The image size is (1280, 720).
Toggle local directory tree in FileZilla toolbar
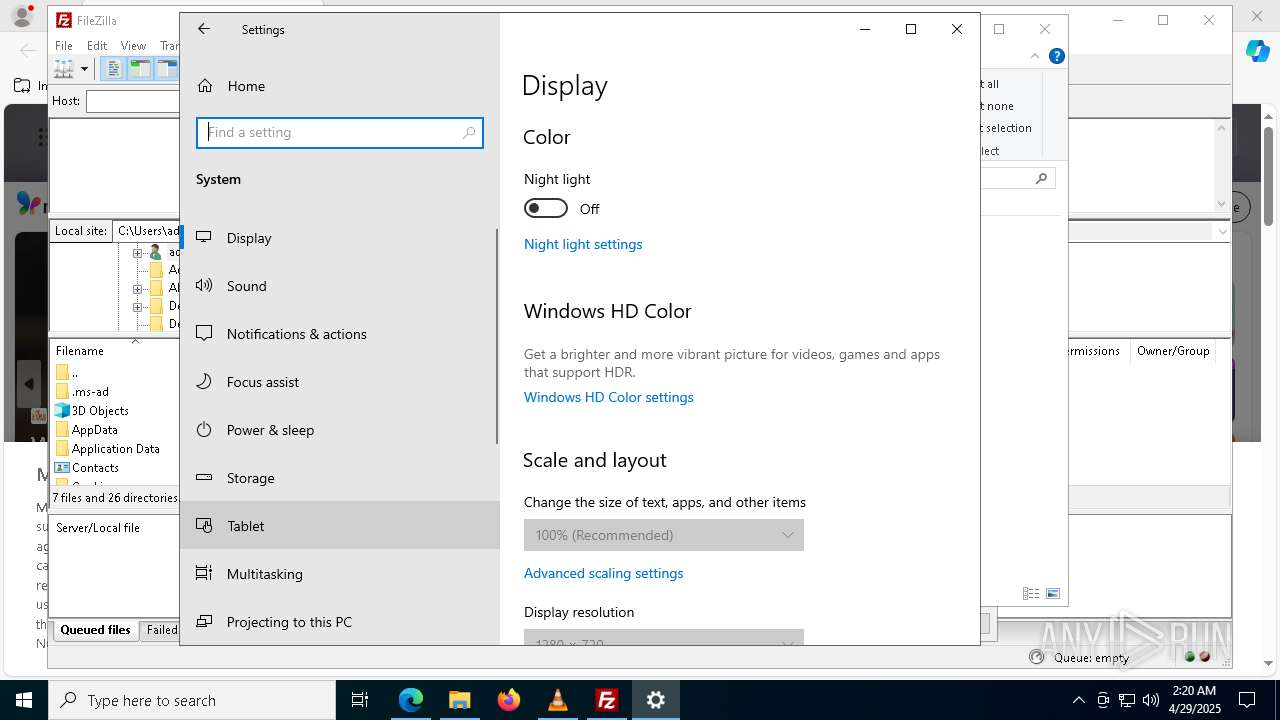[x=140, y=69]
